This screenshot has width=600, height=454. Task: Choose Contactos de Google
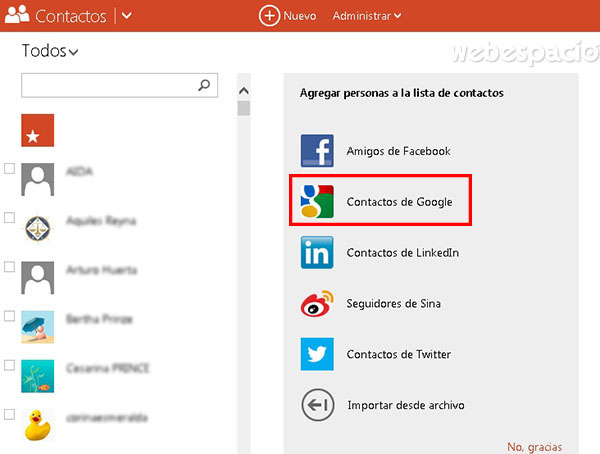point(399,202)
